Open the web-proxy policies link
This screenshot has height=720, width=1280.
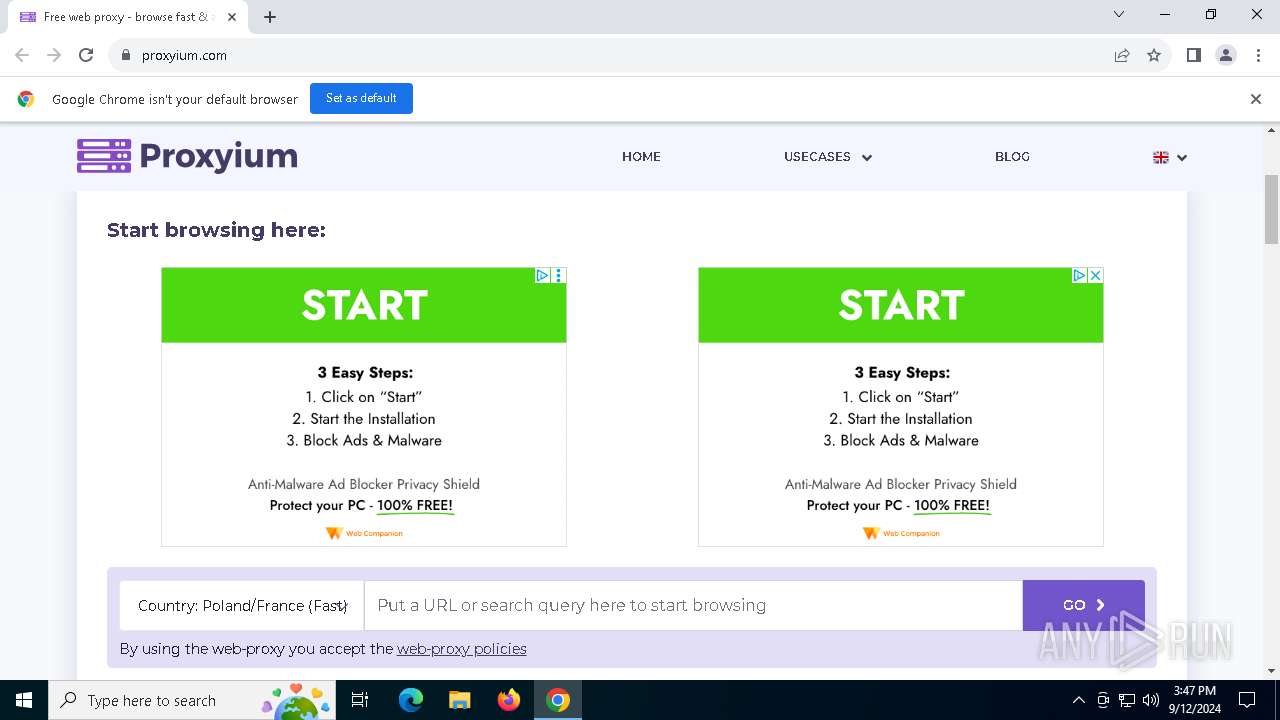click(461, 649)
